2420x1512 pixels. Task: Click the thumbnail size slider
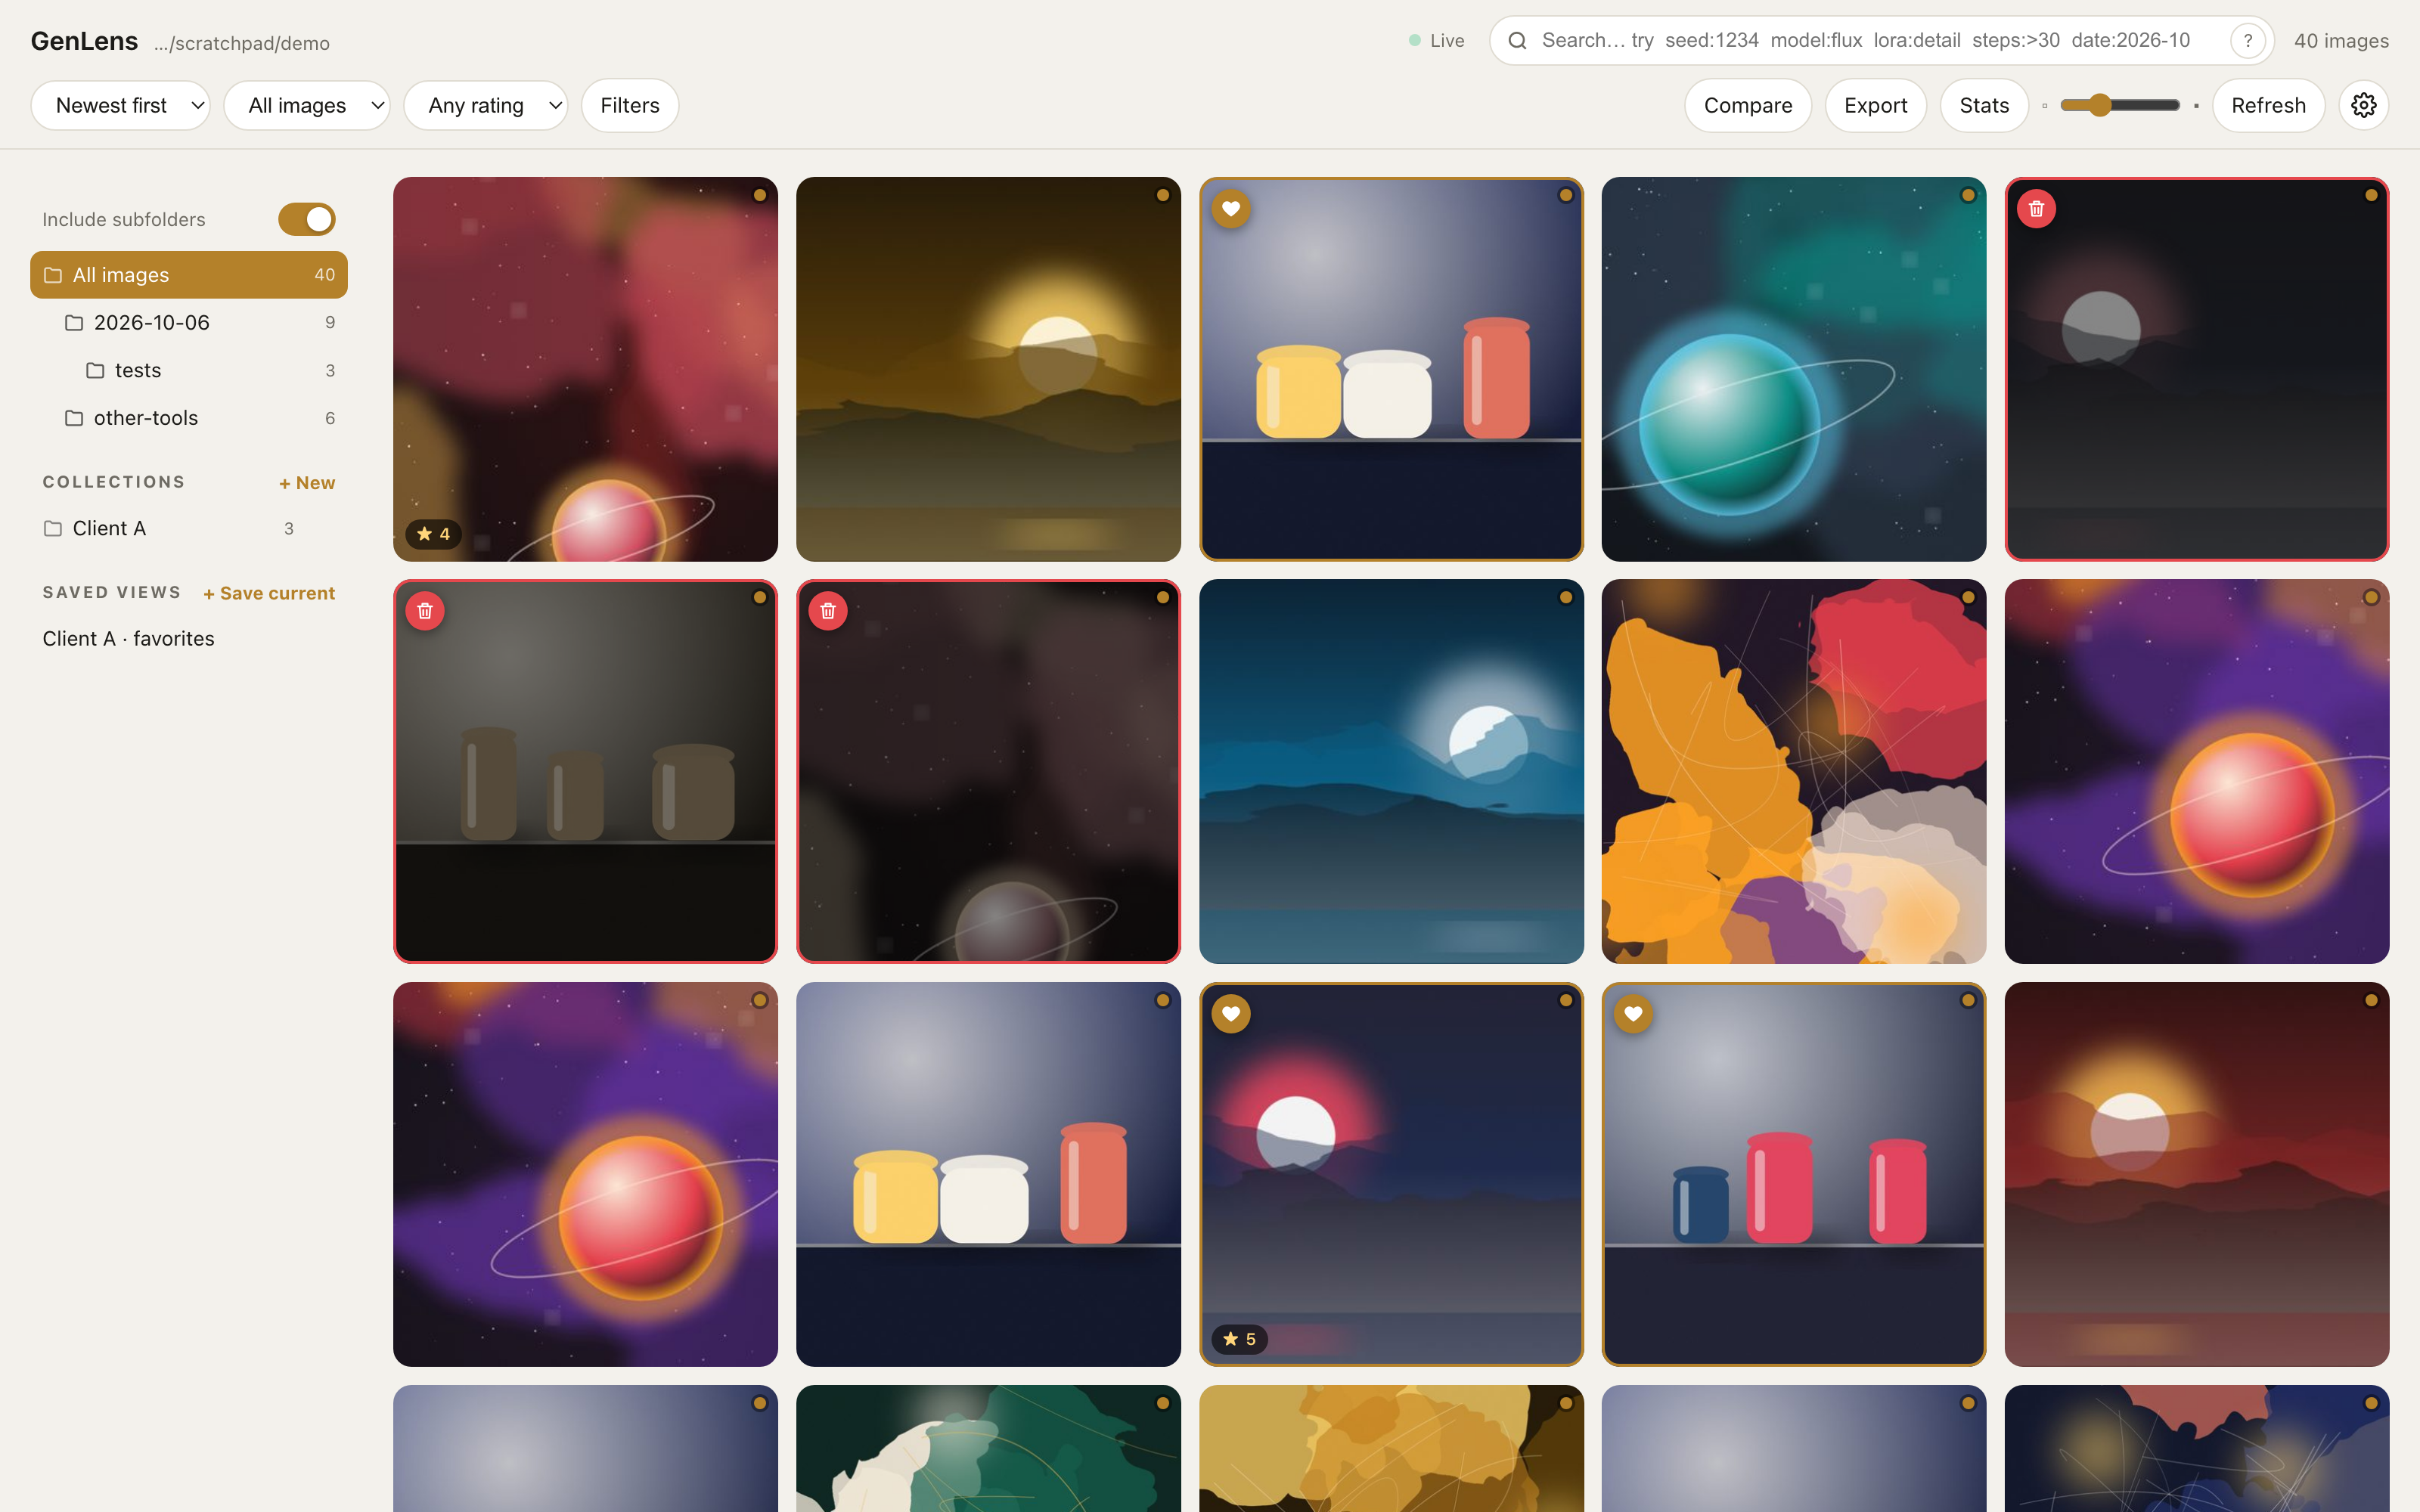pos(2120,105)
